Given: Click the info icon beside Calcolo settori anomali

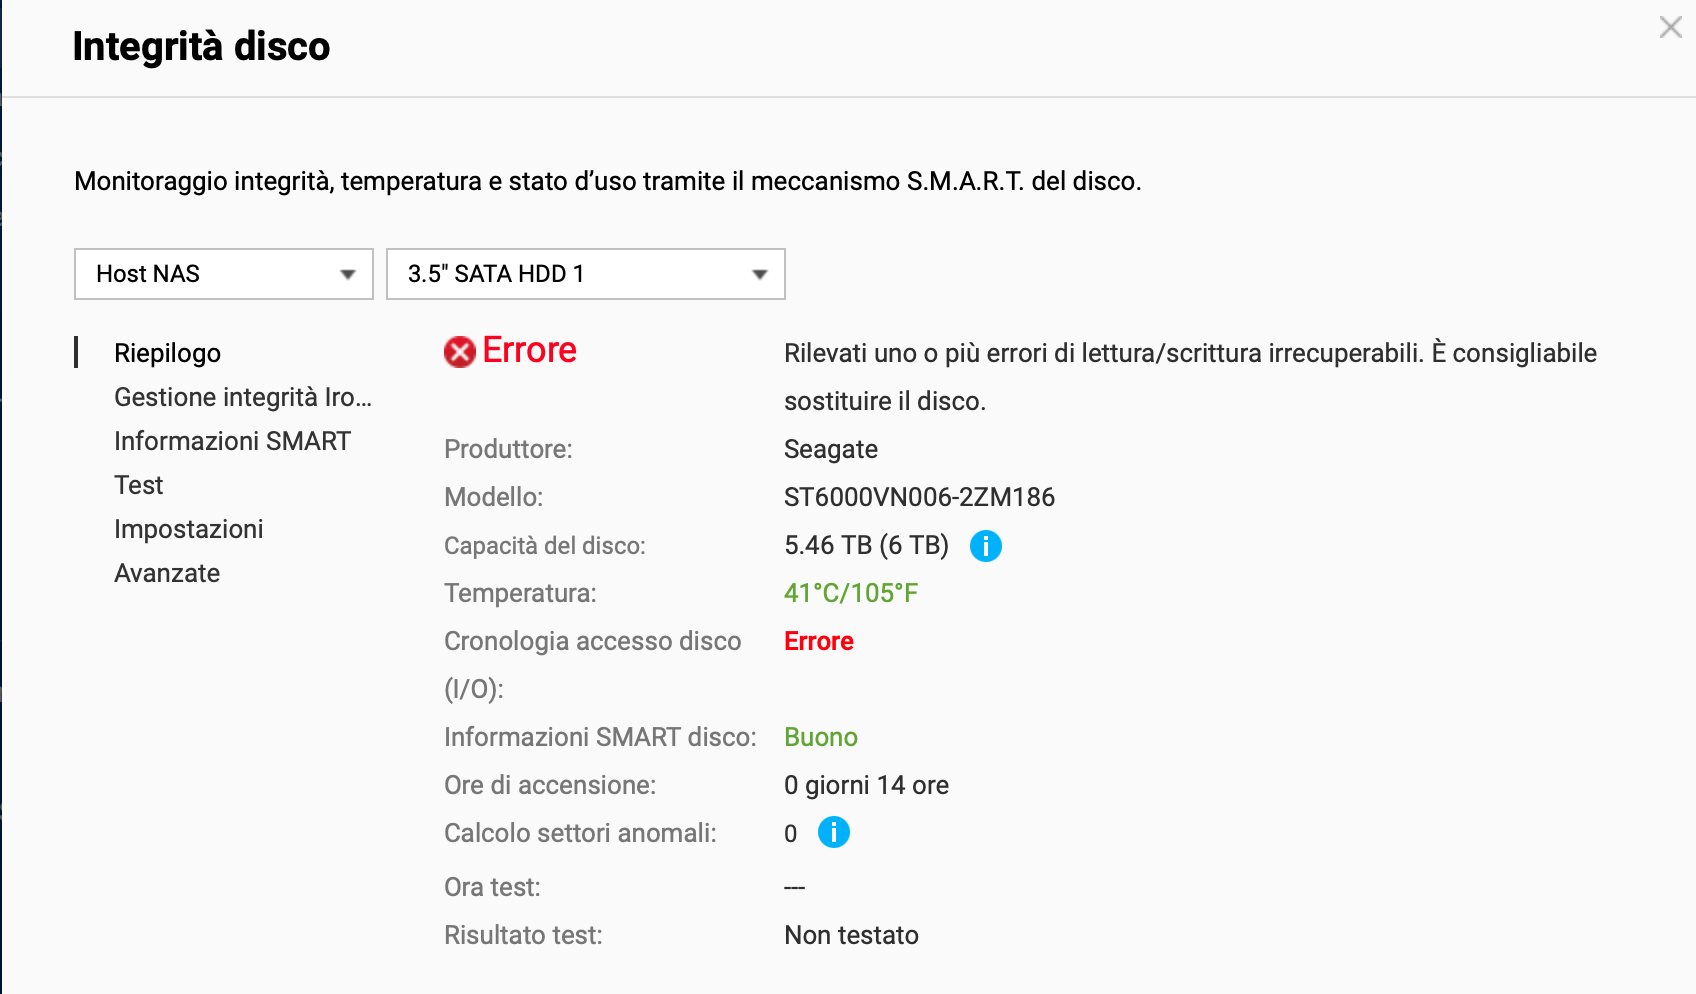Looking at the screenshot, I should [833, 832].
